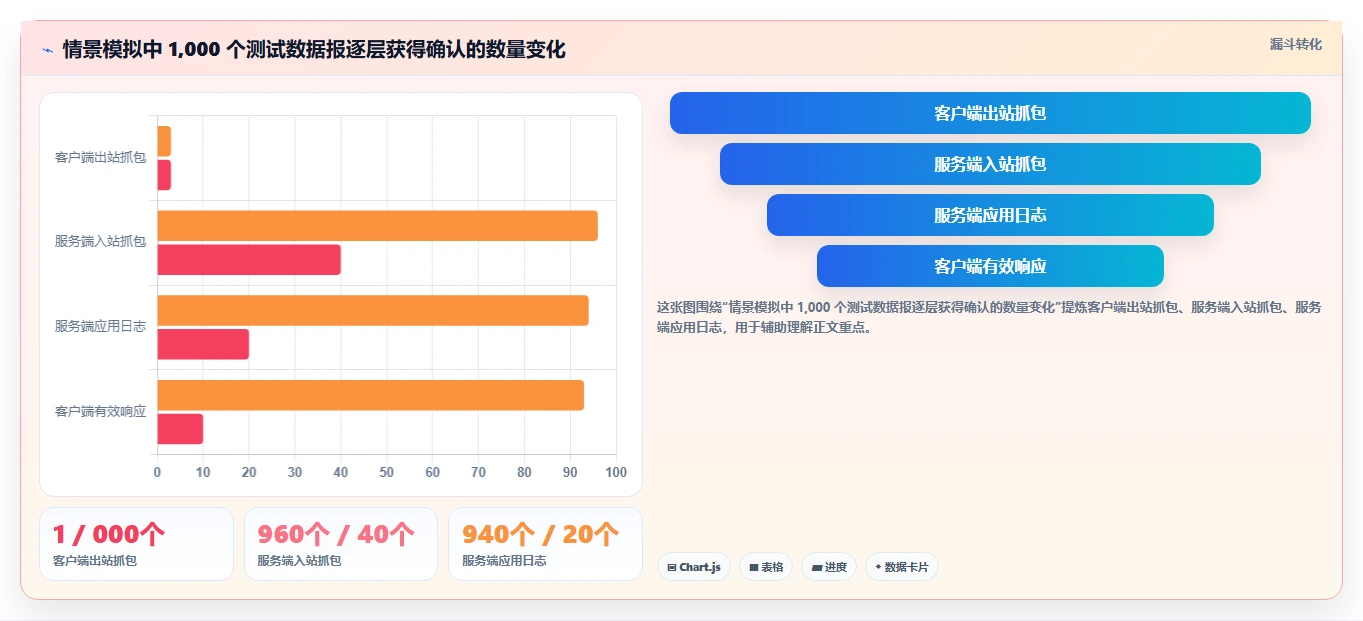
Task: Click the 60 tick on the x-axis
Action: (x=433, y=472)
